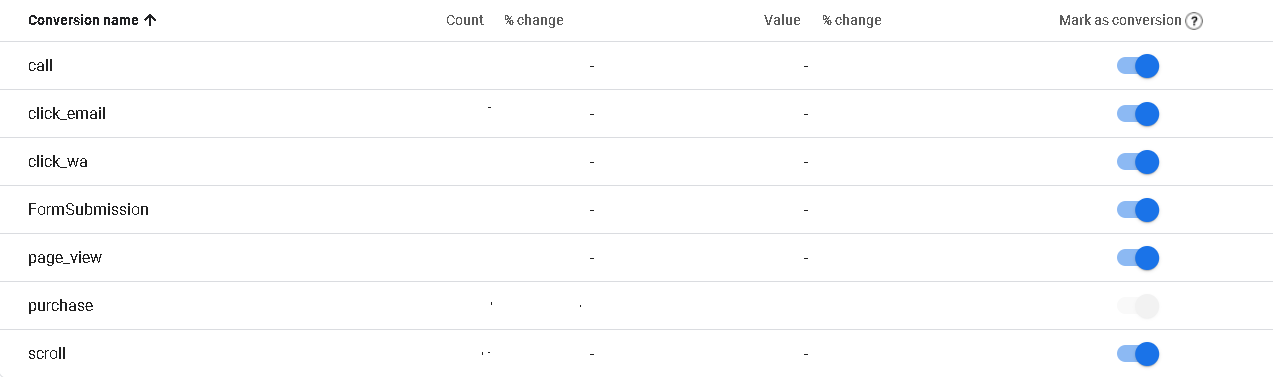Click the greyed purchase conversion toggle
This screenshot has height=377, width=1273.
pos(1138,306)
